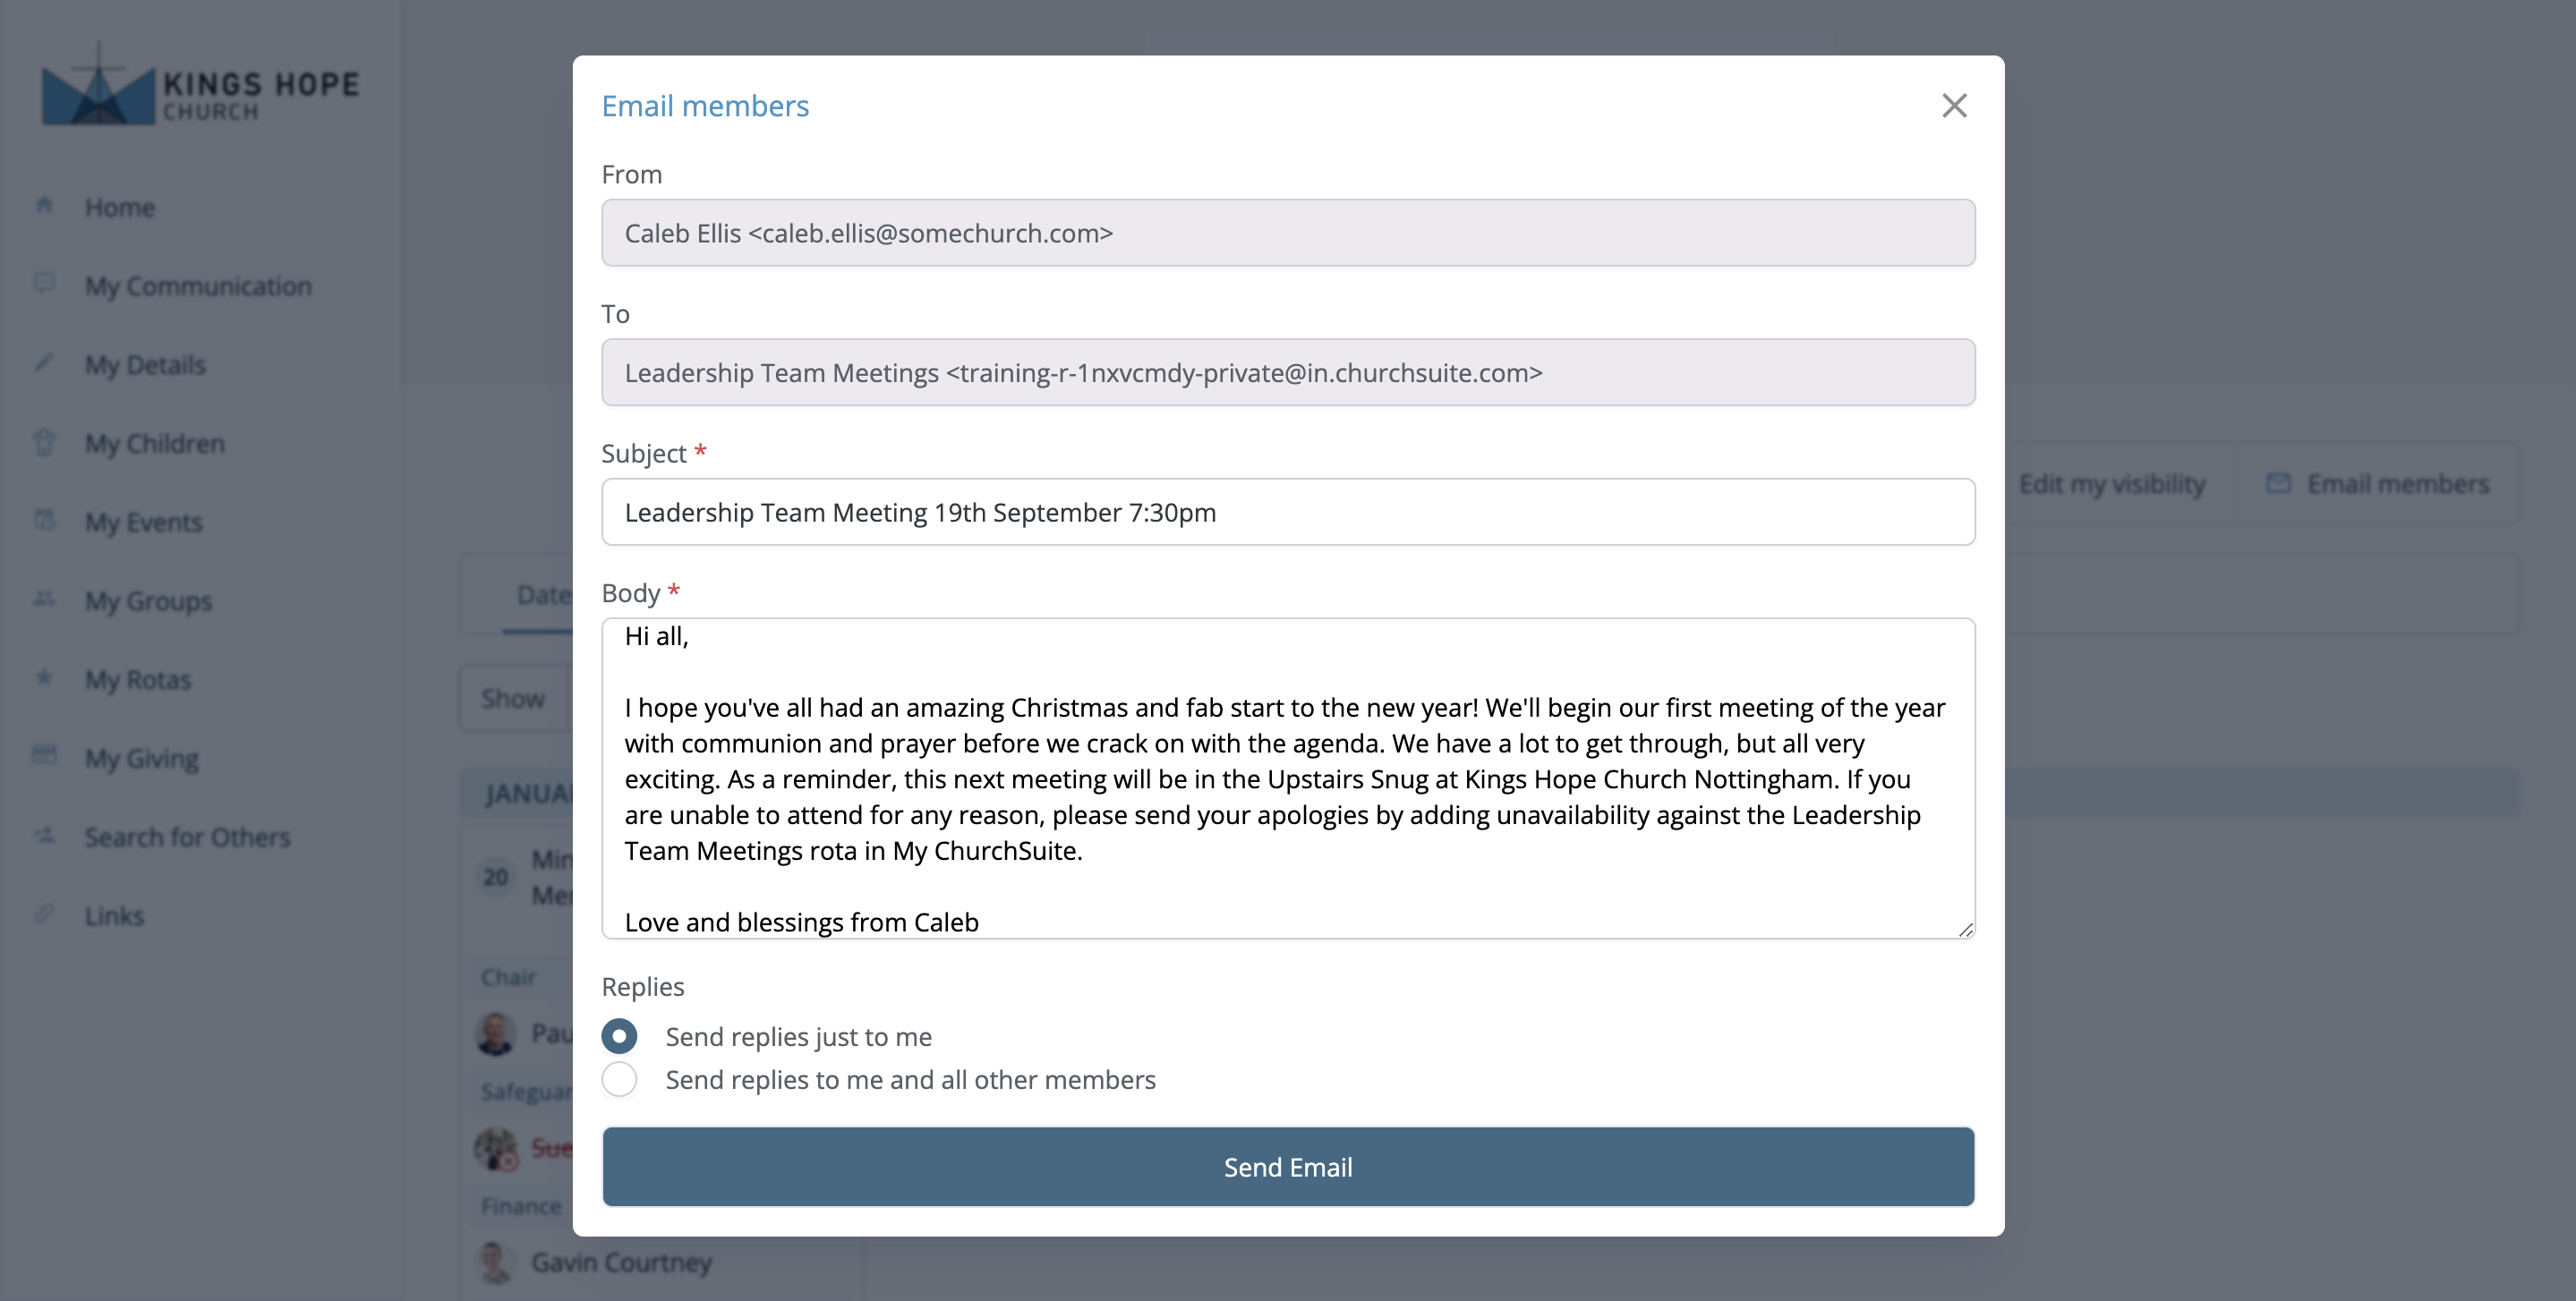Click the Home house icon
Screen dimensions: 2576x1301
coord(44,205)
